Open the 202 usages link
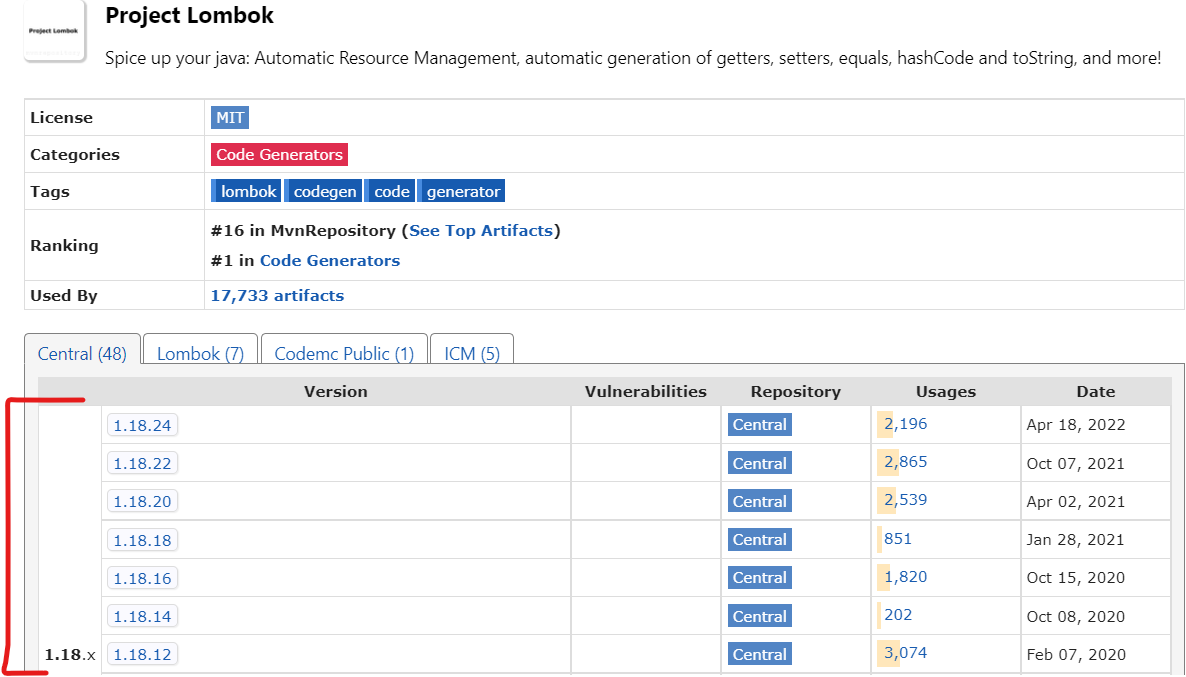The width and height of the screenshot is (1186, 677). (898, 615)
